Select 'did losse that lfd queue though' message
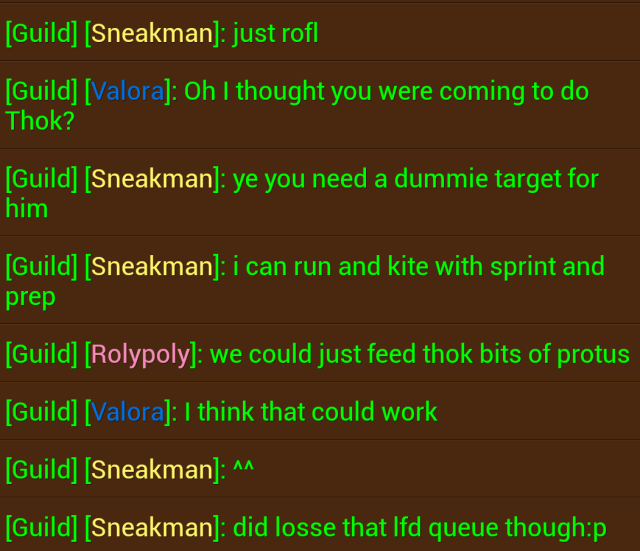 point(320,524)
